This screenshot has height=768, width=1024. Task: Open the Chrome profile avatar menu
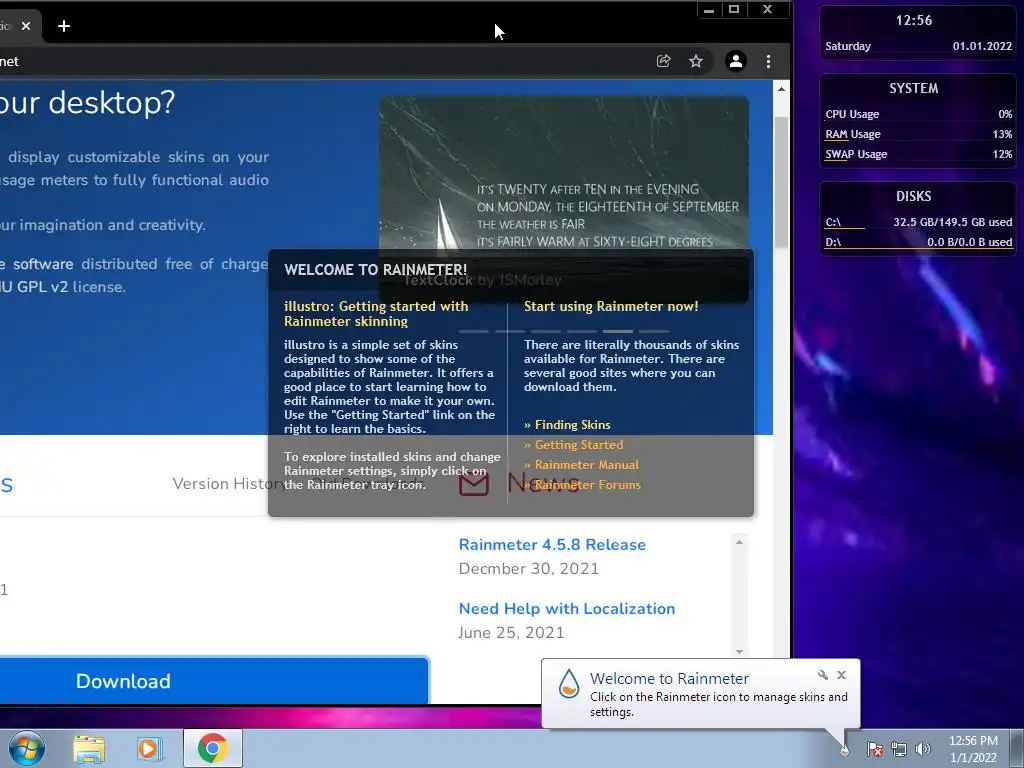(736, 61)
